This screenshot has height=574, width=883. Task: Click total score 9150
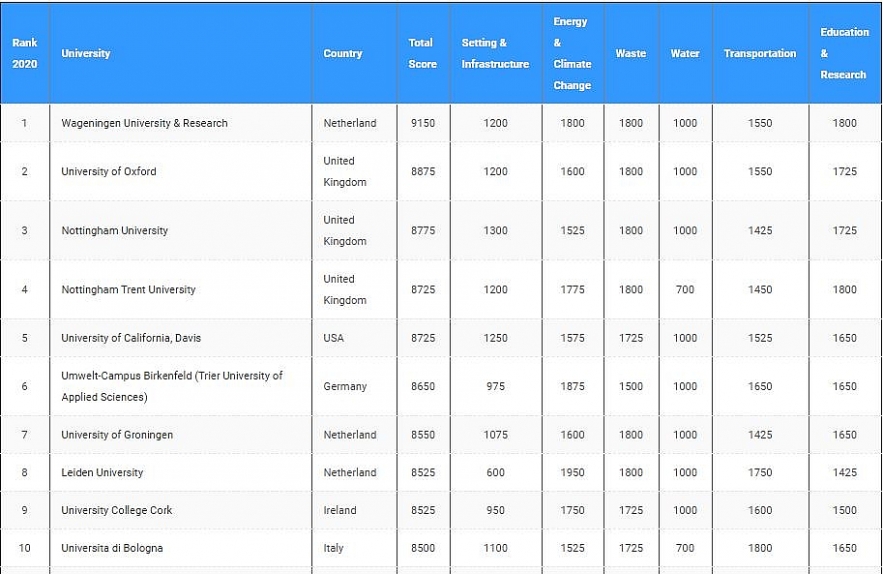(423, 123)
